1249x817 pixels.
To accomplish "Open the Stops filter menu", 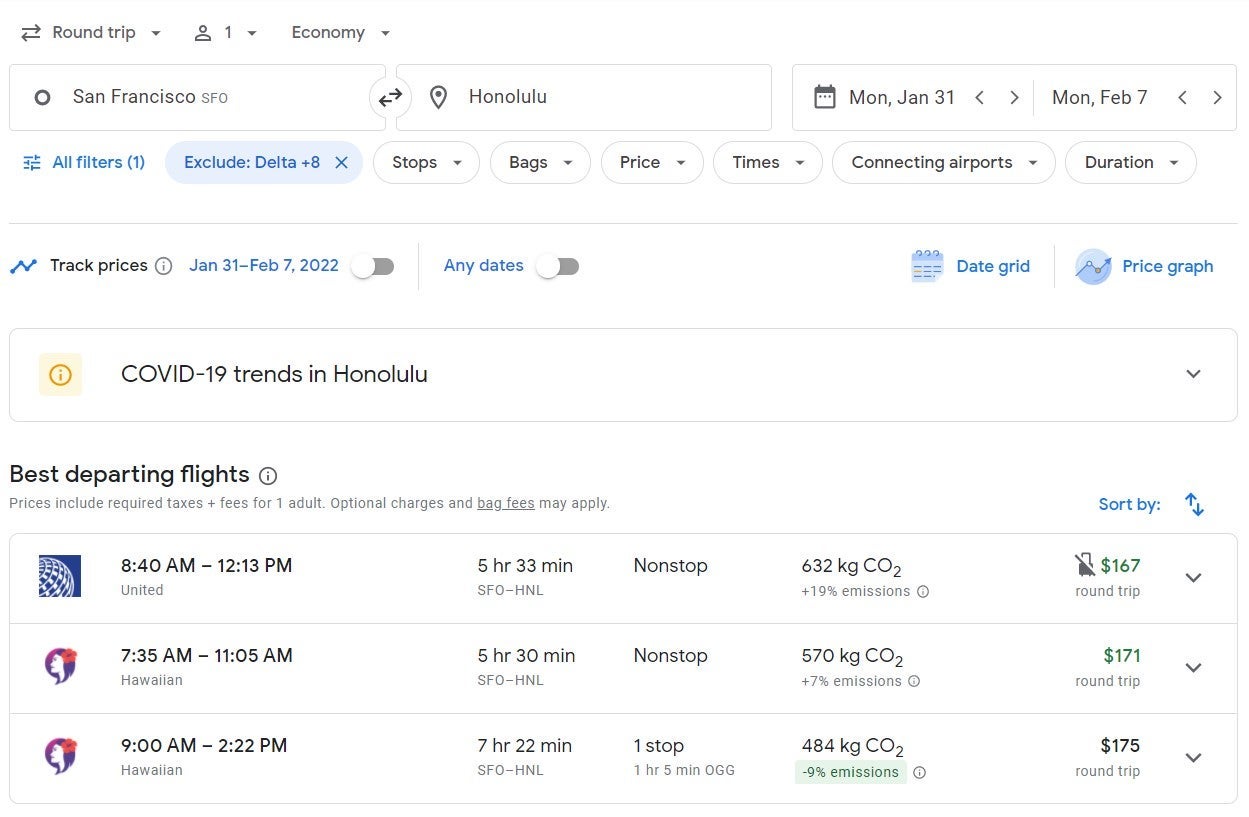I will pyautogui.click(x=426, y=162).
